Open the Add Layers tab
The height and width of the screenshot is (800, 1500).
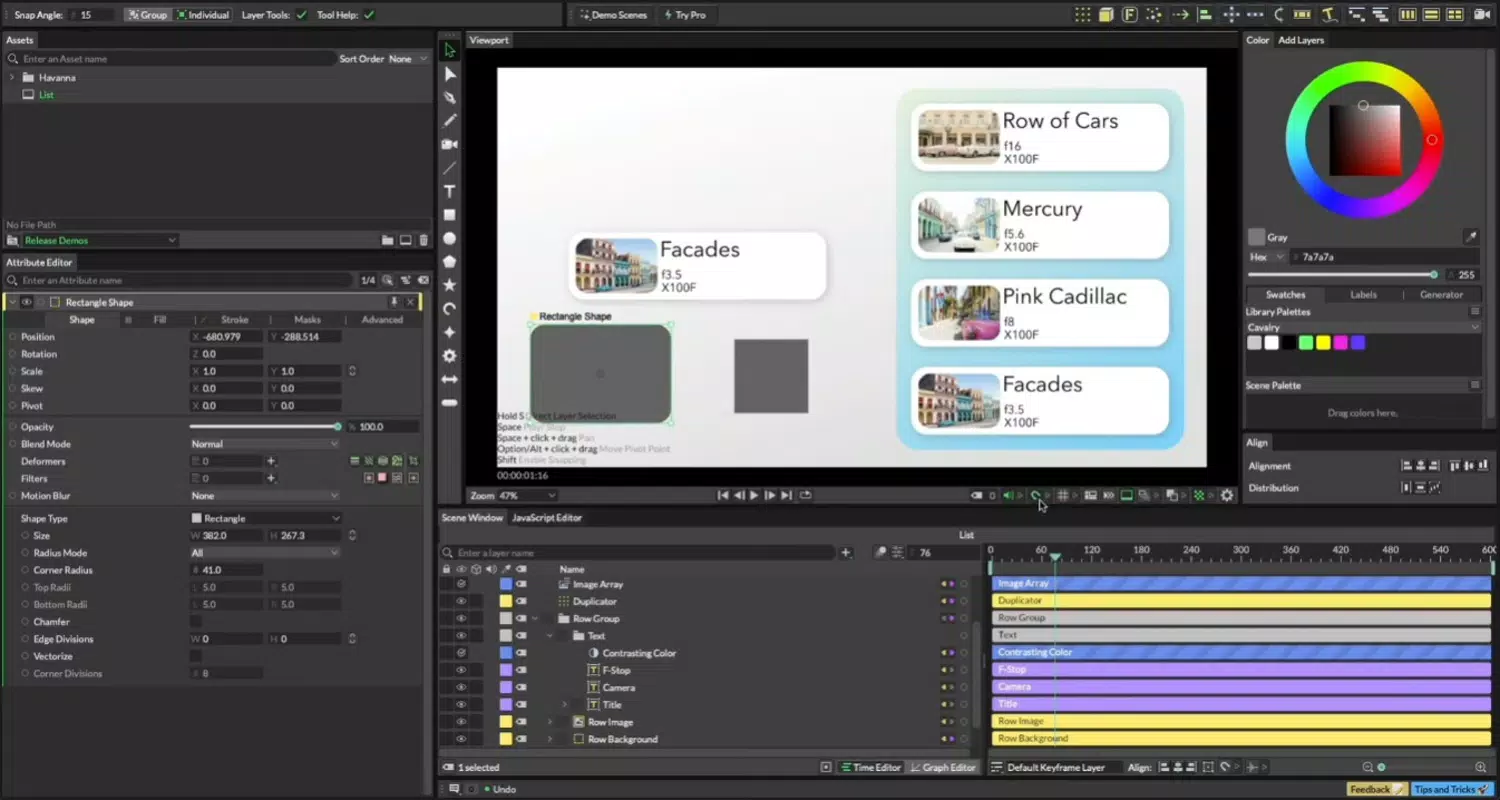[1301, 40]
